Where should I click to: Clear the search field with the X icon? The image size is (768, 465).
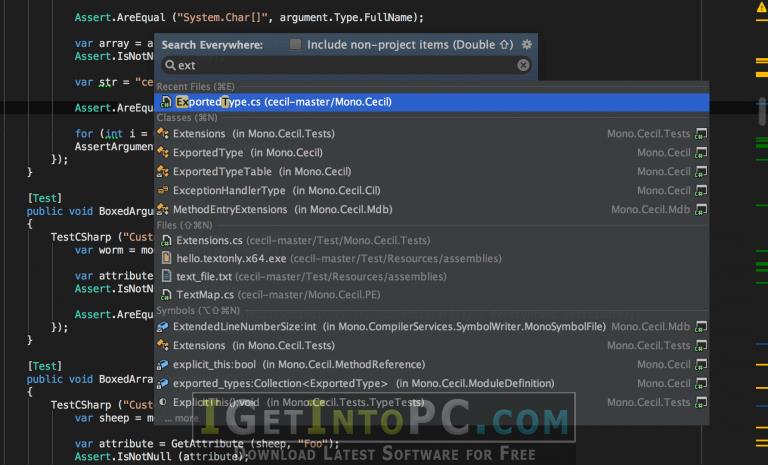click(523, 65)
